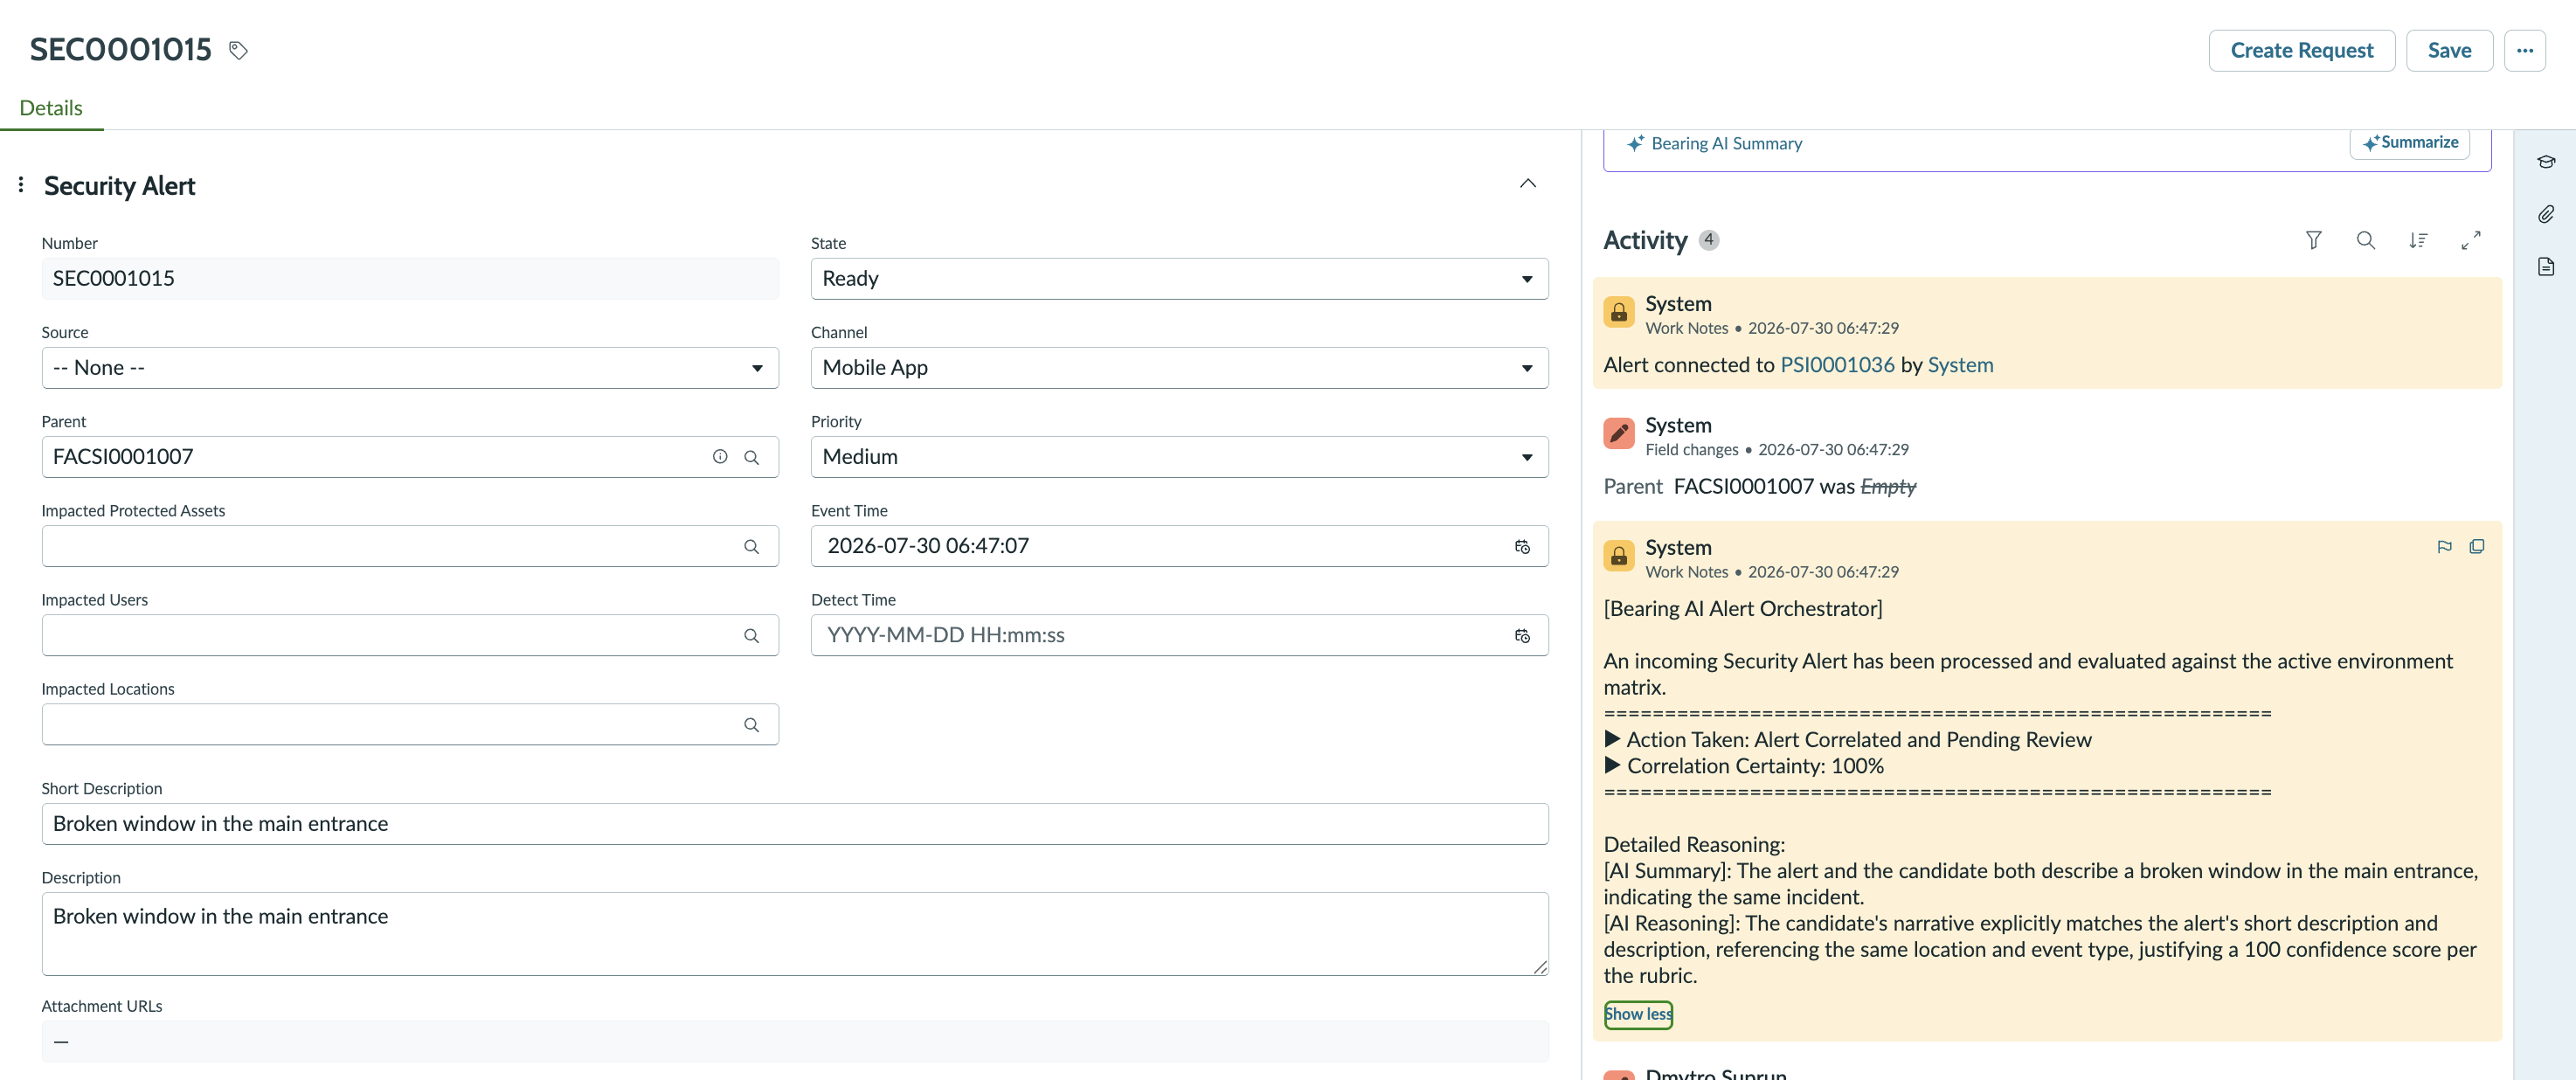This screenshot has width=2576, height=1080.
Task: Open the Priority dropdown showing Medium
Action: point(1179,457)
